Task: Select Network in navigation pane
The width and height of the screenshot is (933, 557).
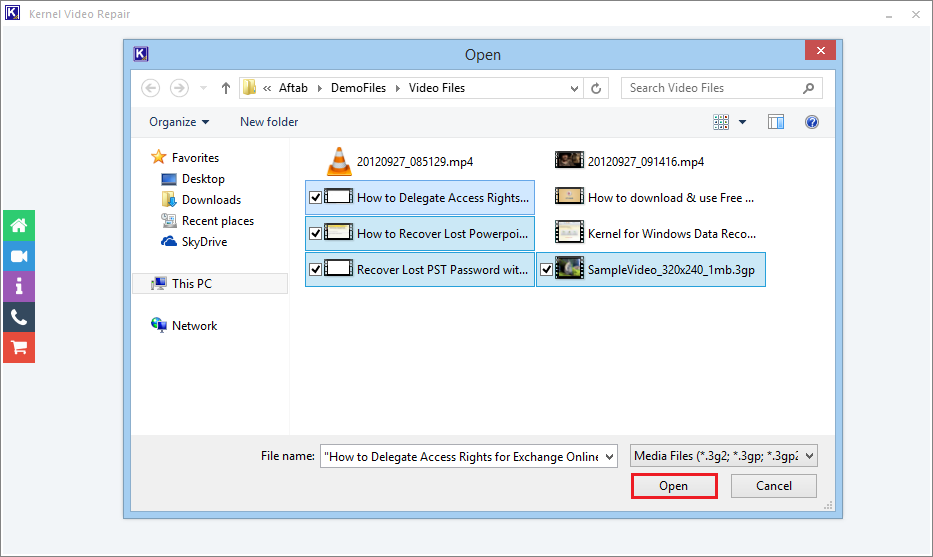Action: point(195,326)
